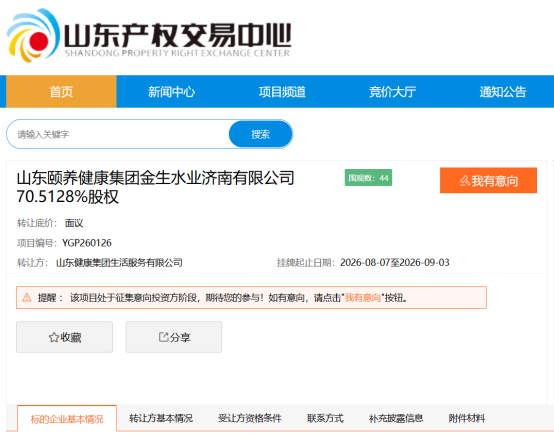Viewport: 554px width, 438px height.
Task: Switch to the 转让方基本情况 tab
Action: tap(161, 418)
